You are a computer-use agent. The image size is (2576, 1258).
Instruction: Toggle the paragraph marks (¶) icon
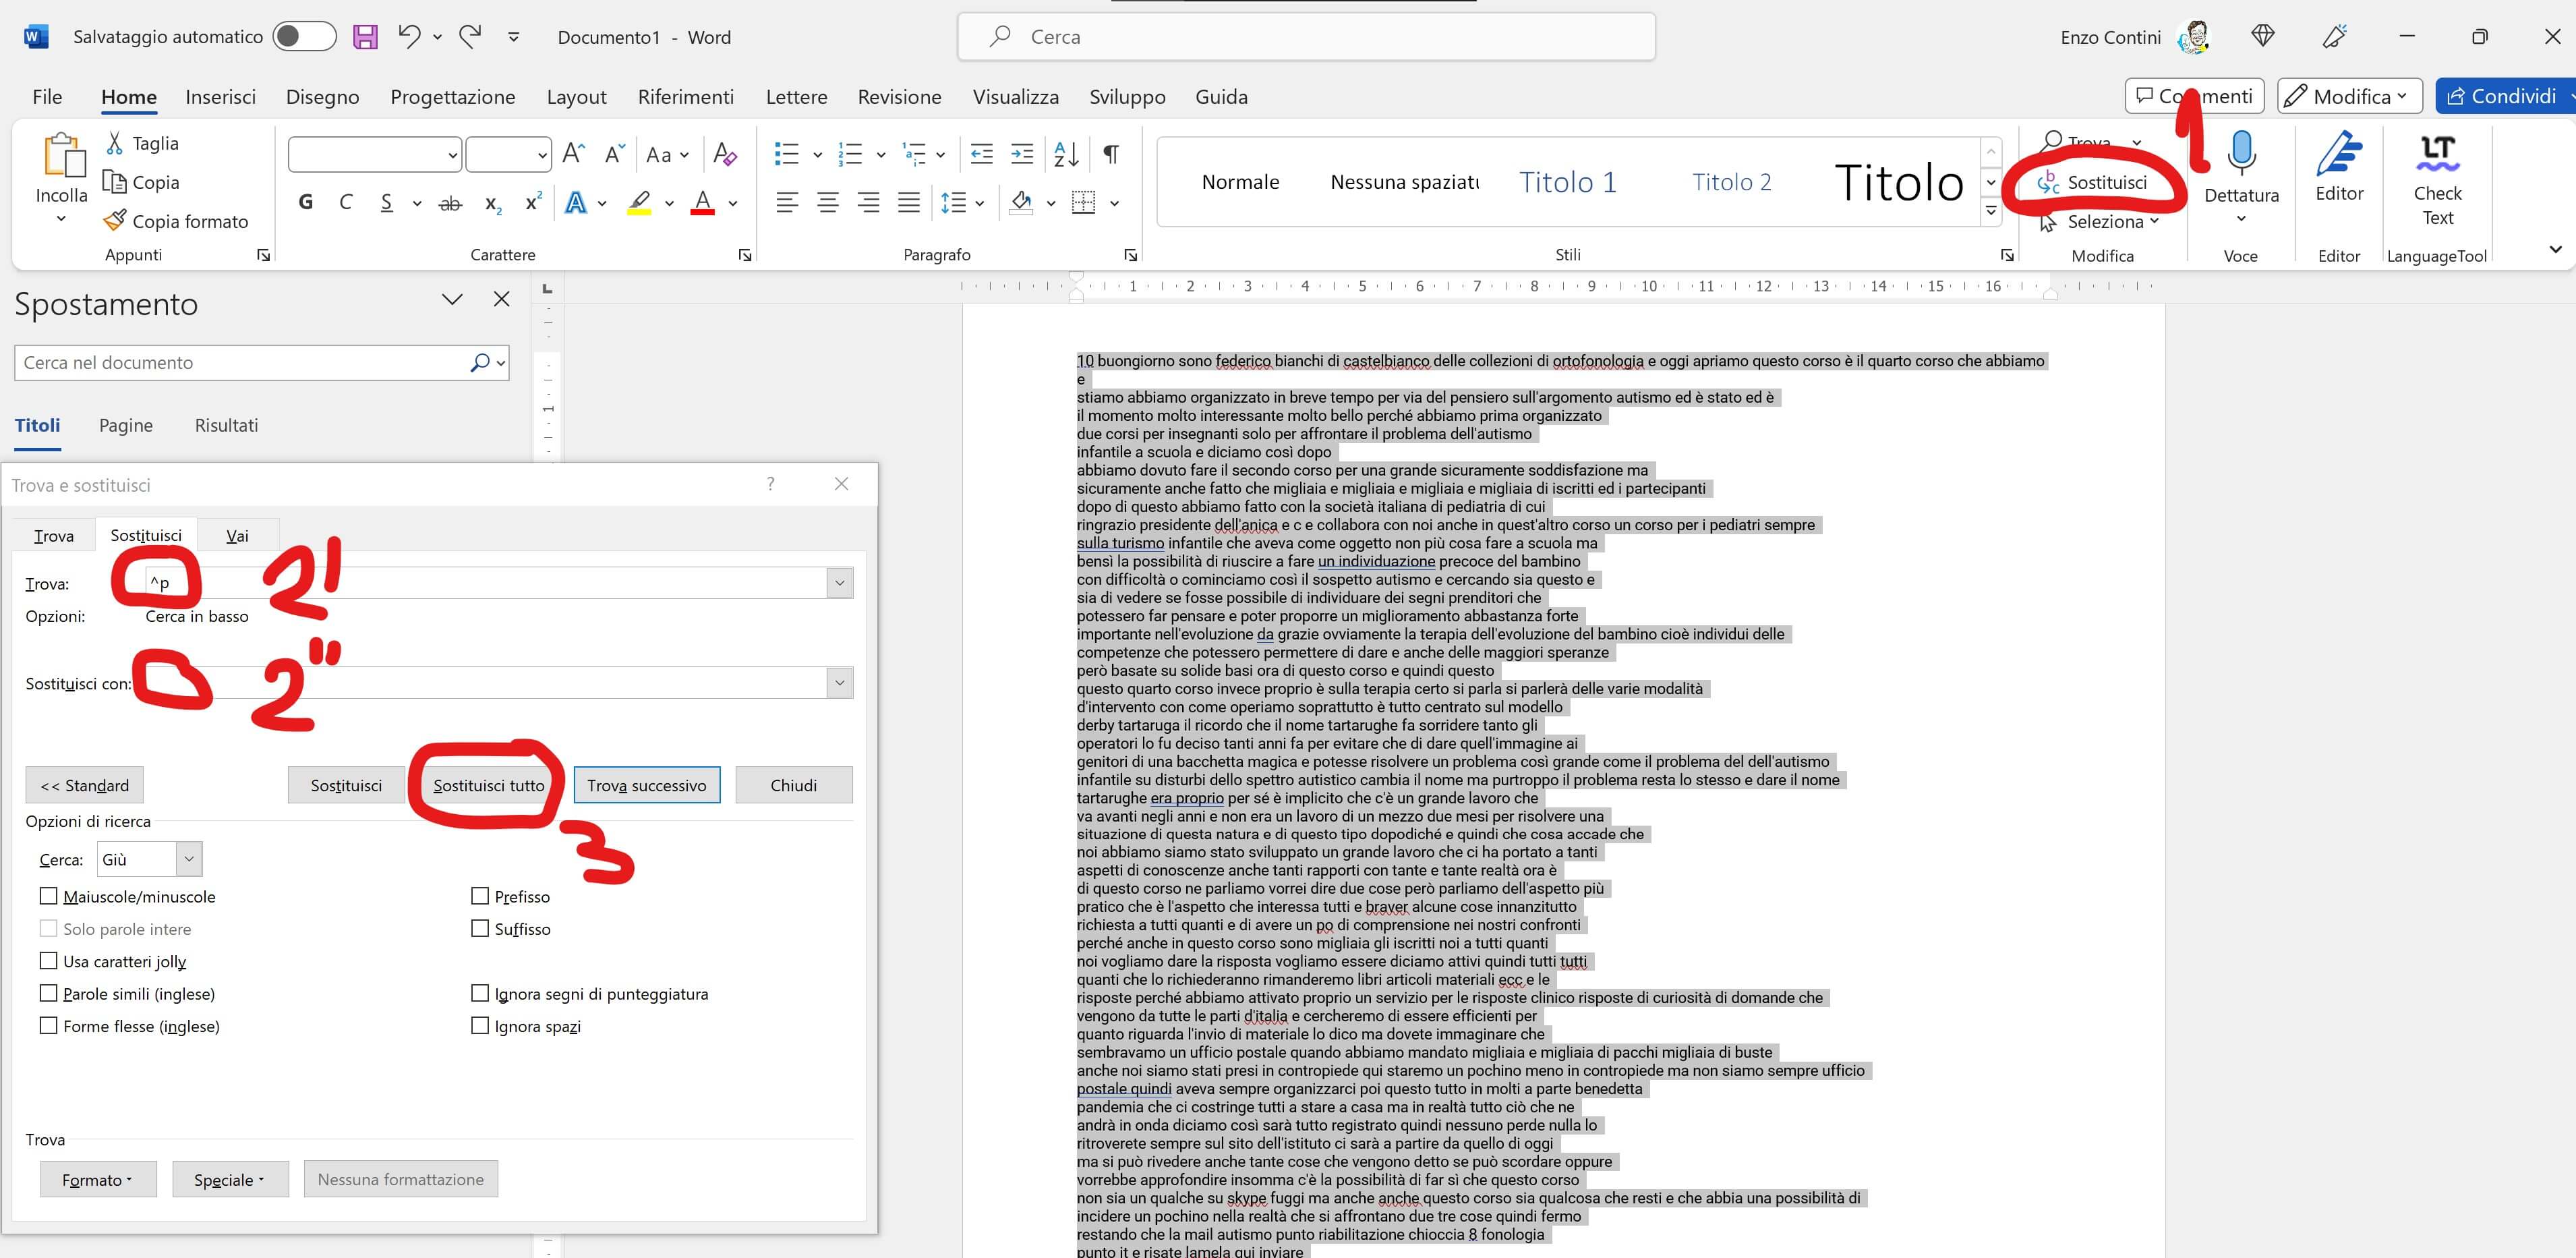coord(1110,154)
